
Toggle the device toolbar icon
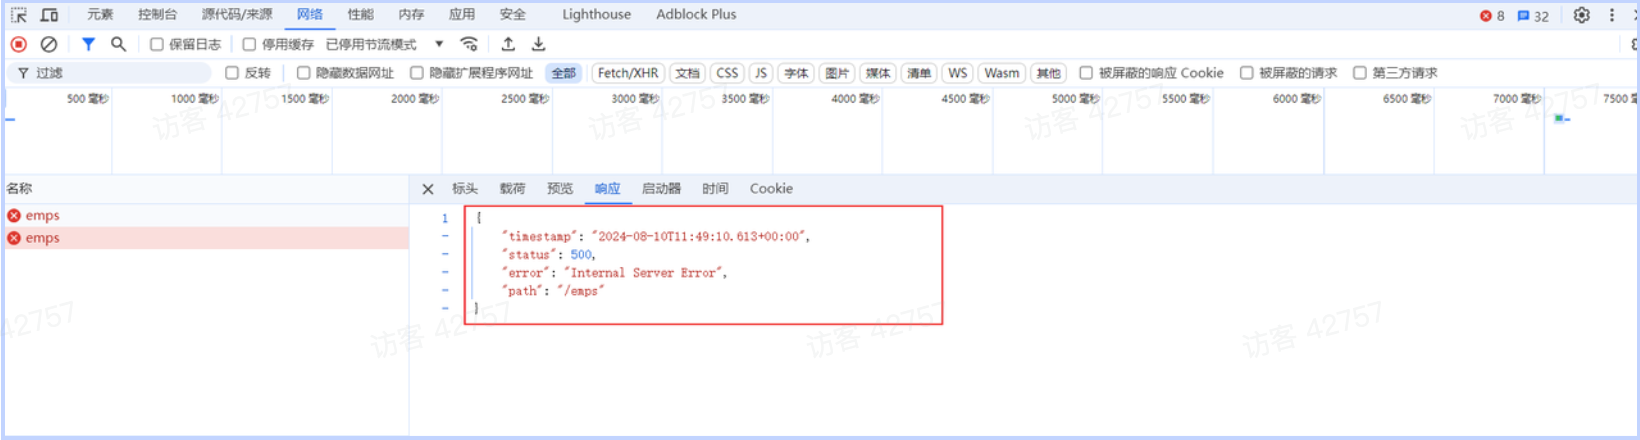49,15
